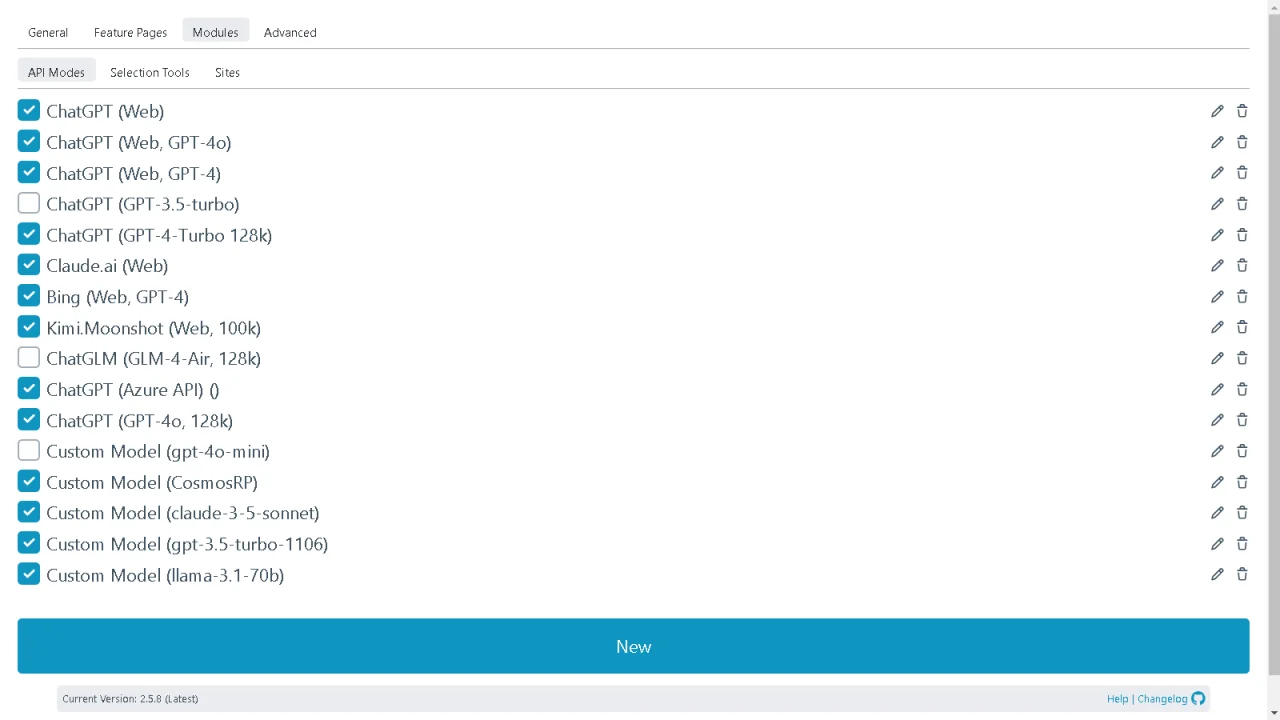Switch to the General tab
The width and height of the screenshot is (1280, 720).
pos(48,32)
